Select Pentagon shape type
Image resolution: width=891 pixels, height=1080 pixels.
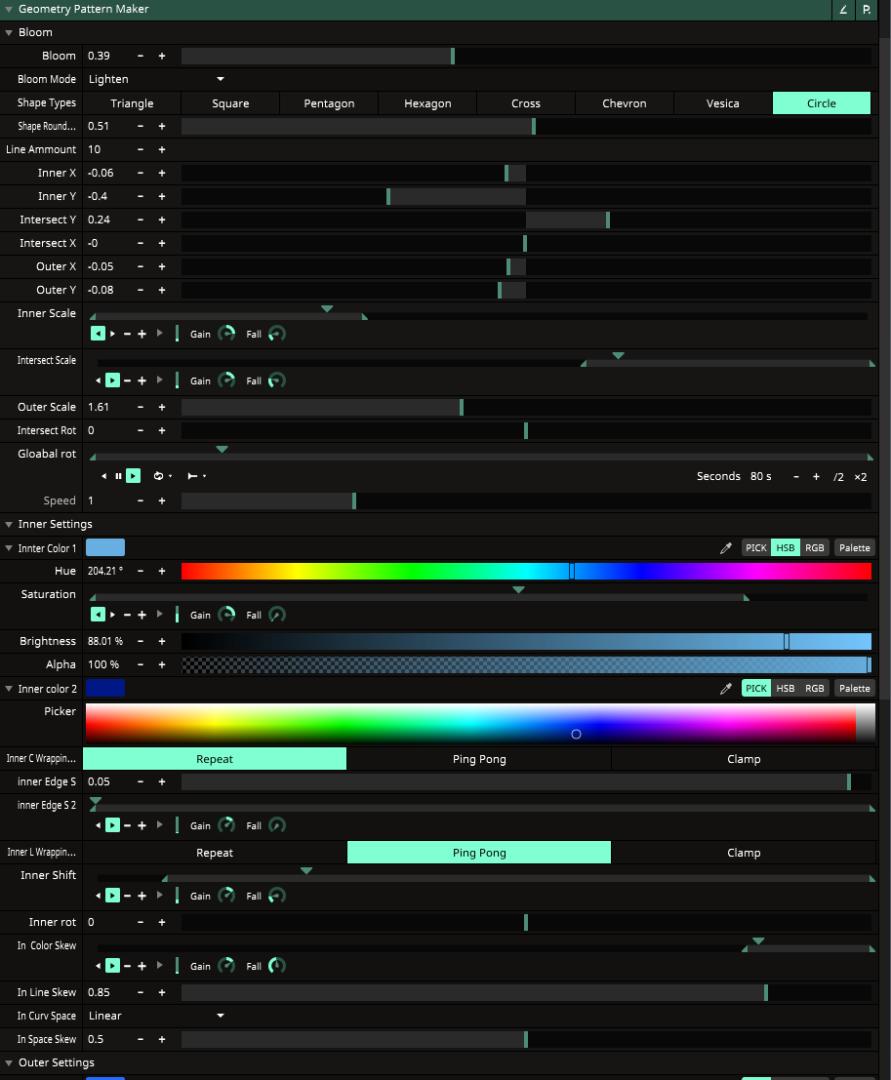coord(329,103)
